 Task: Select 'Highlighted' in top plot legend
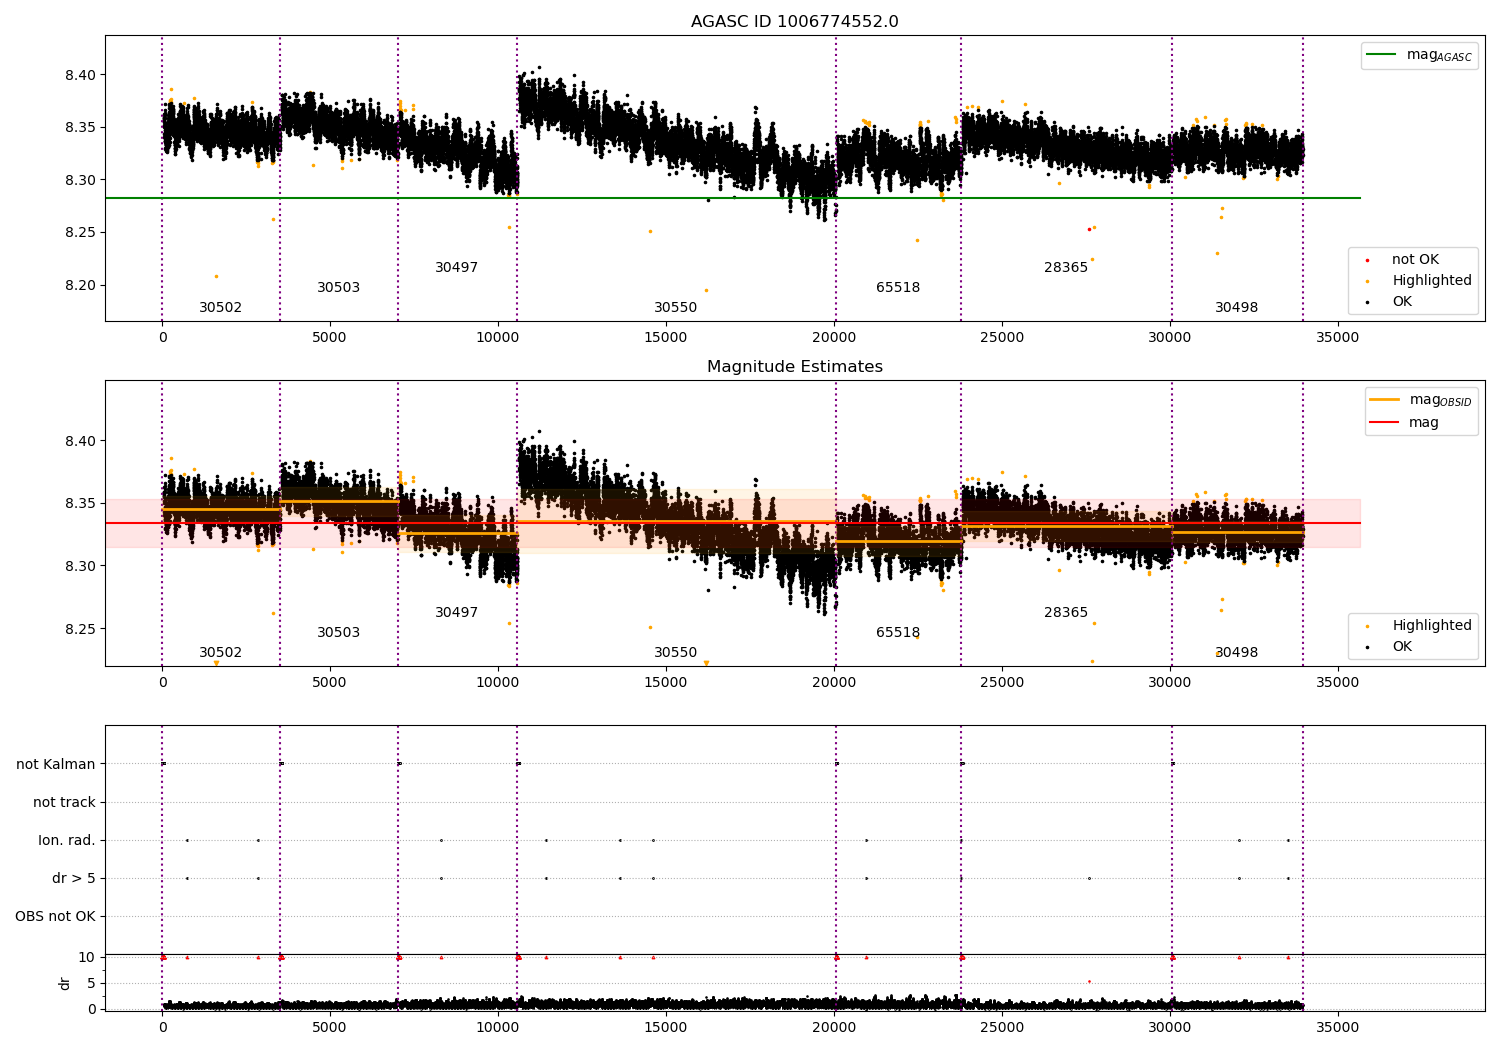click(x=1419, y=281)
